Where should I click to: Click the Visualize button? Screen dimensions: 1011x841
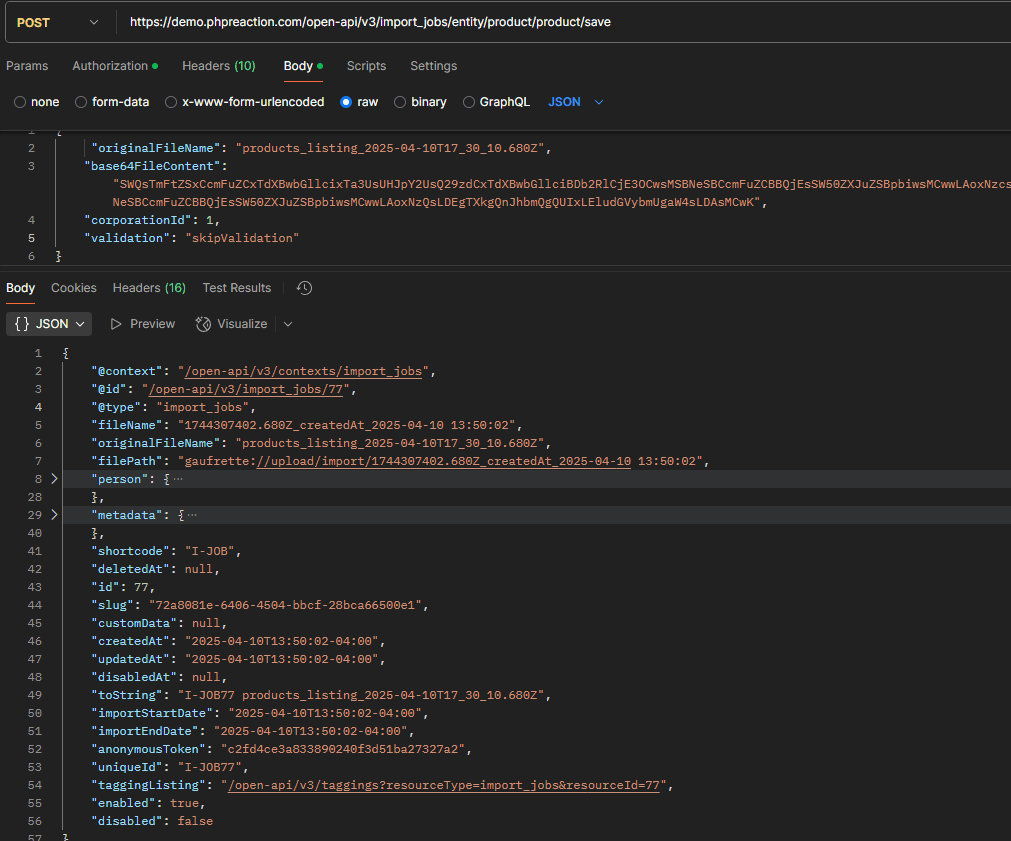(231, 324)
